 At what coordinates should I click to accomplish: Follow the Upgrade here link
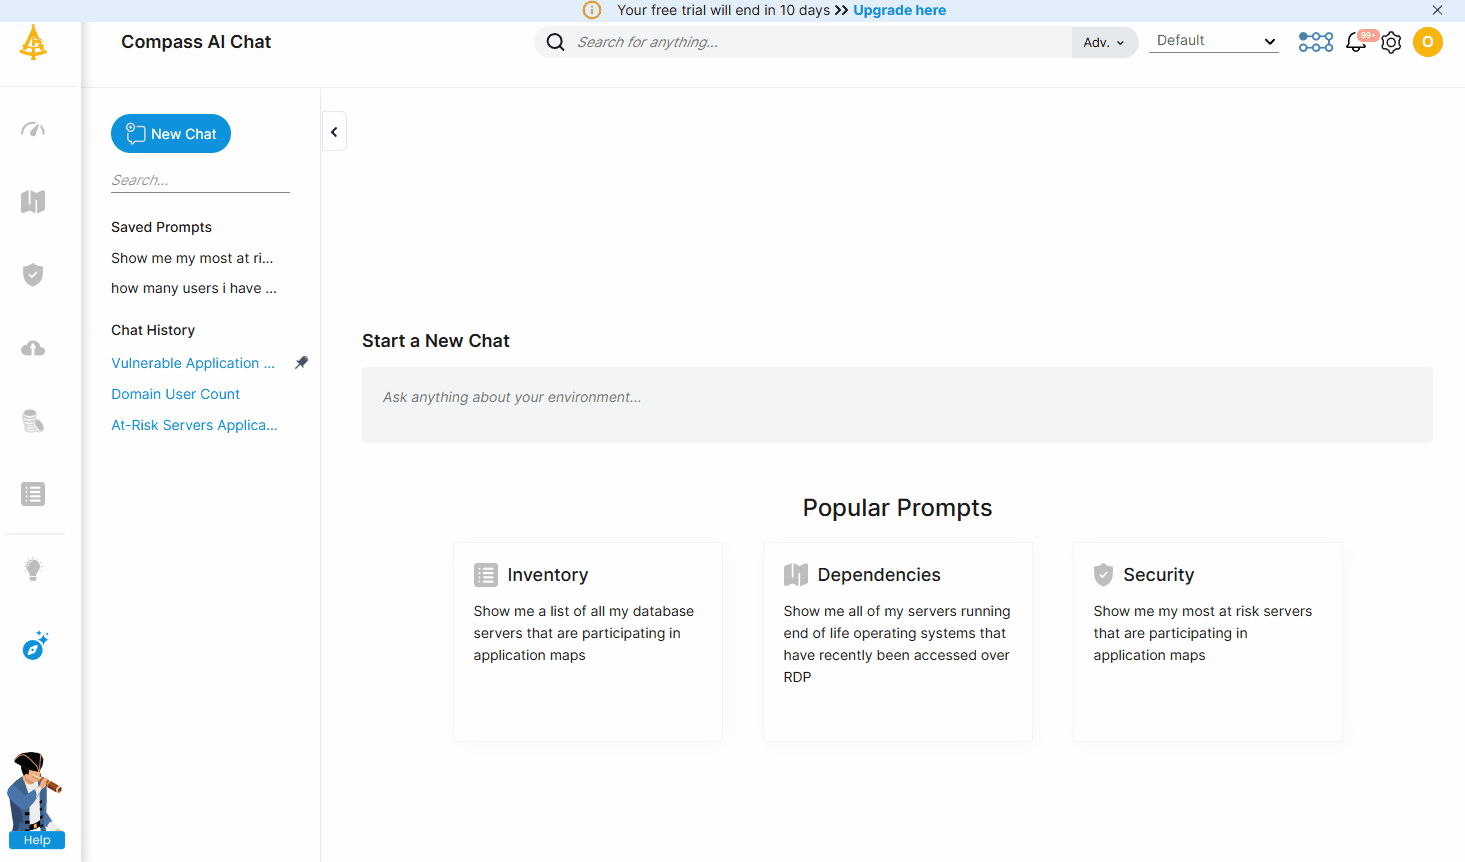pos(899,10)
